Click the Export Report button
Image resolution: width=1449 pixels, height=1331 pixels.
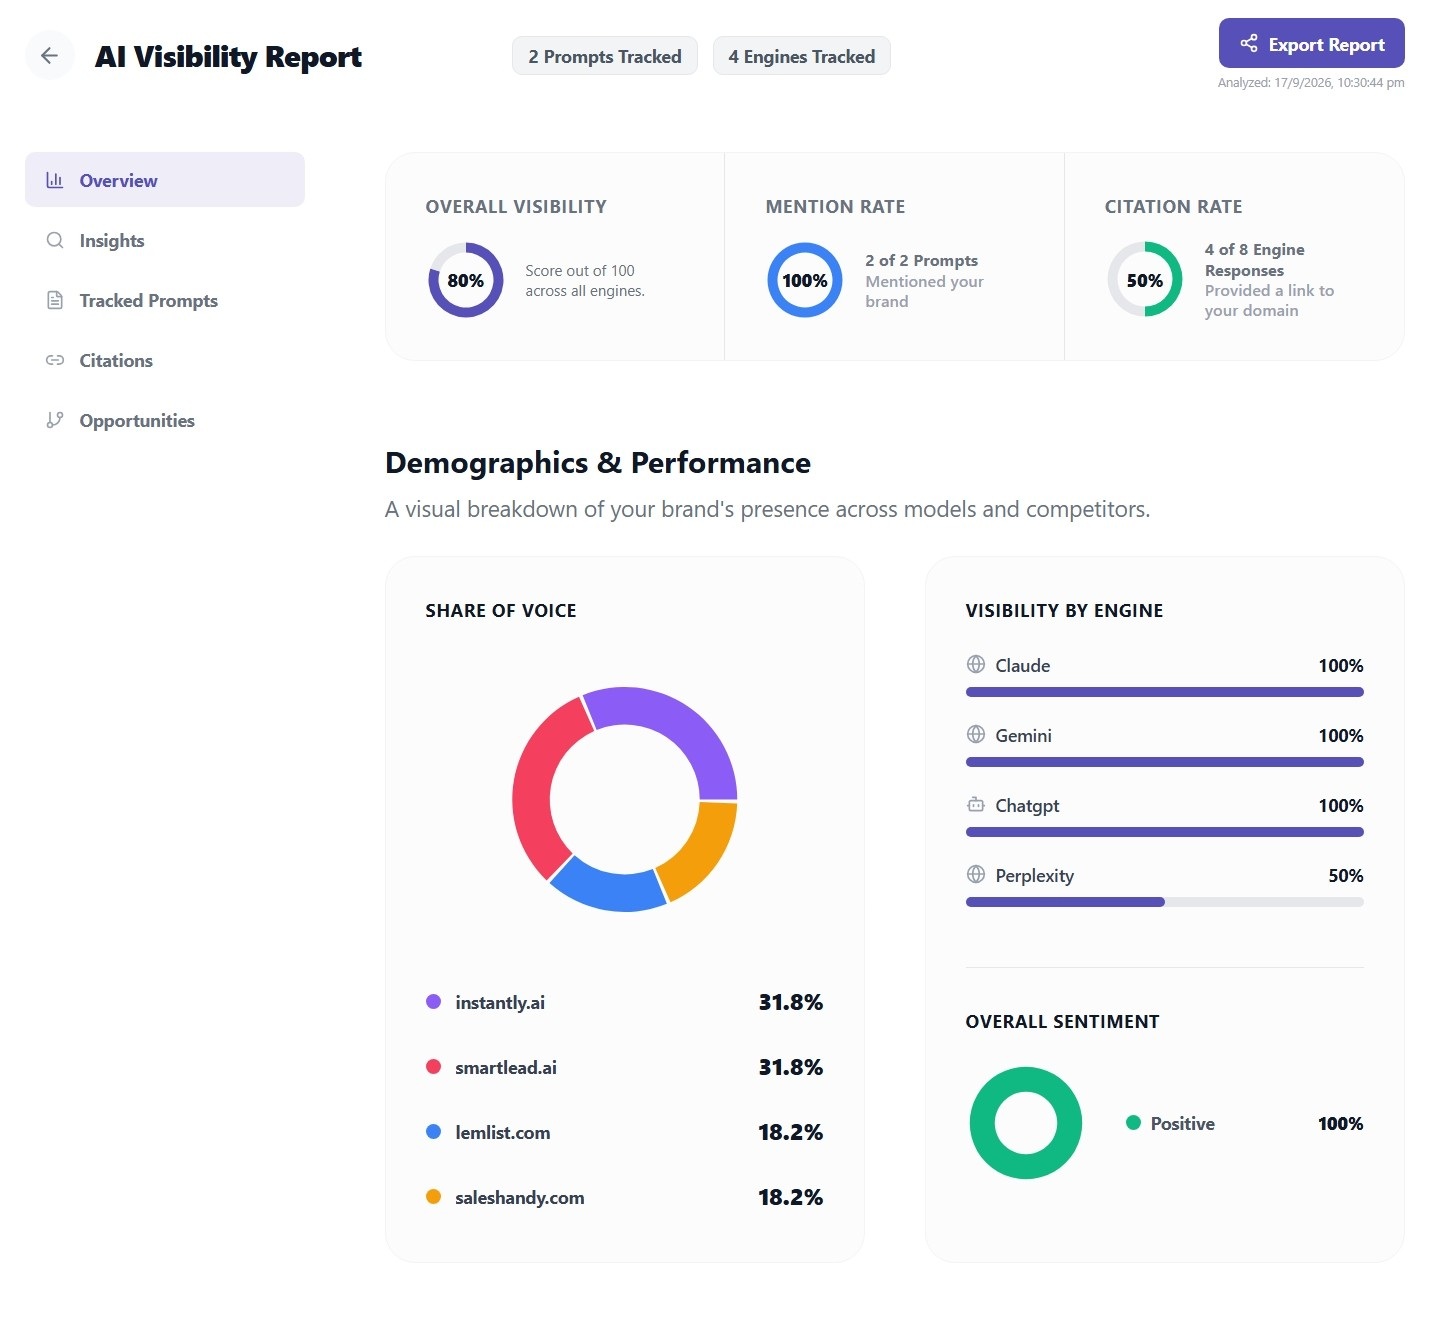point(1311,43)
